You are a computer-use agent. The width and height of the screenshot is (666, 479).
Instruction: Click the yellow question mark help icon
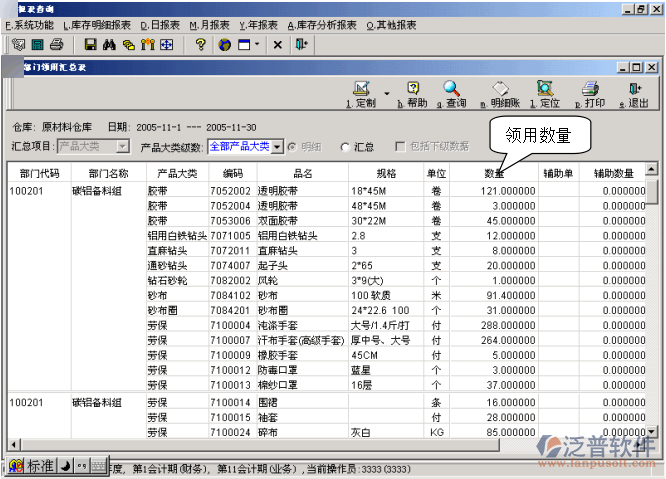(x=200, y=45)
